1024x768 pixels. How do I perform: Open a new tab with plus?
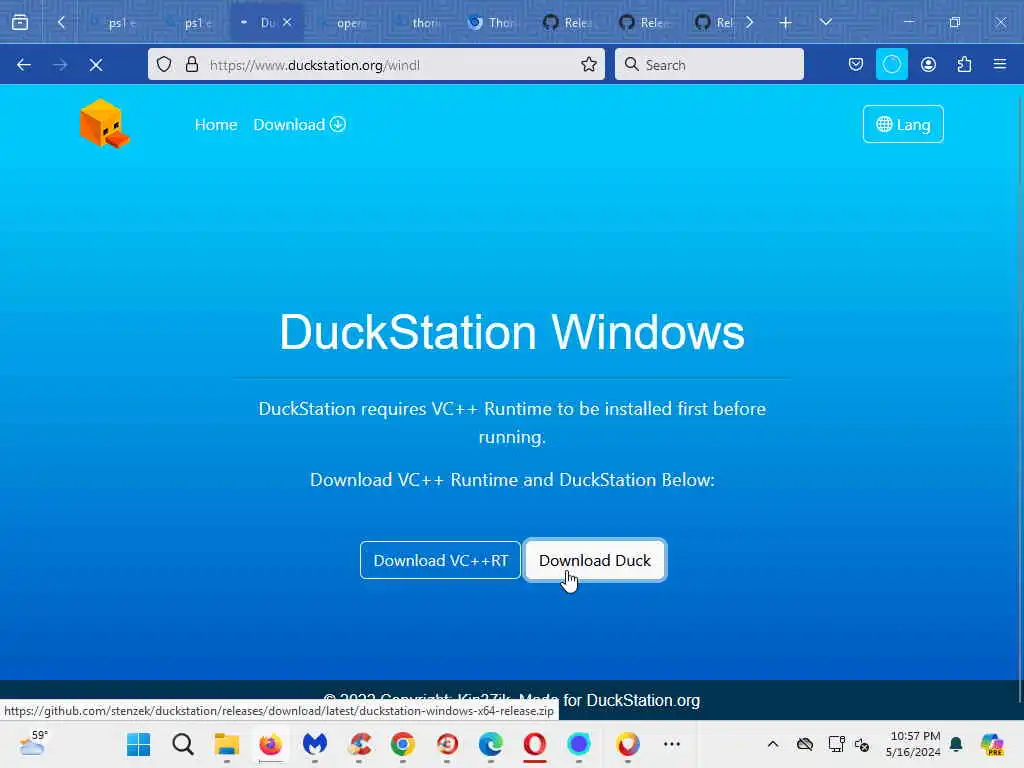[785, 23]
